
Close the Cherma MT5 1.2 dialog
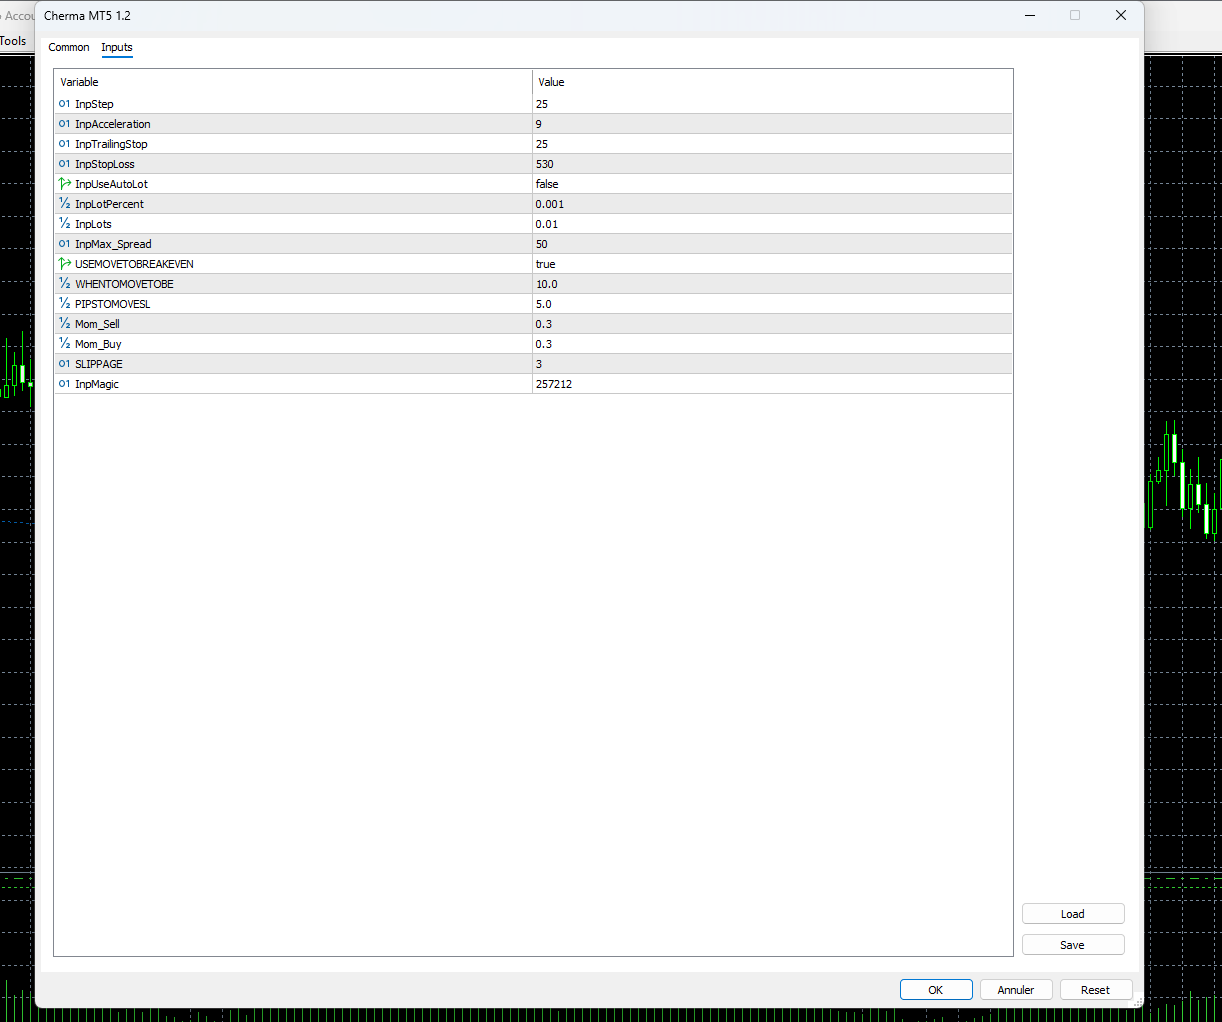tap(1121, 15)
